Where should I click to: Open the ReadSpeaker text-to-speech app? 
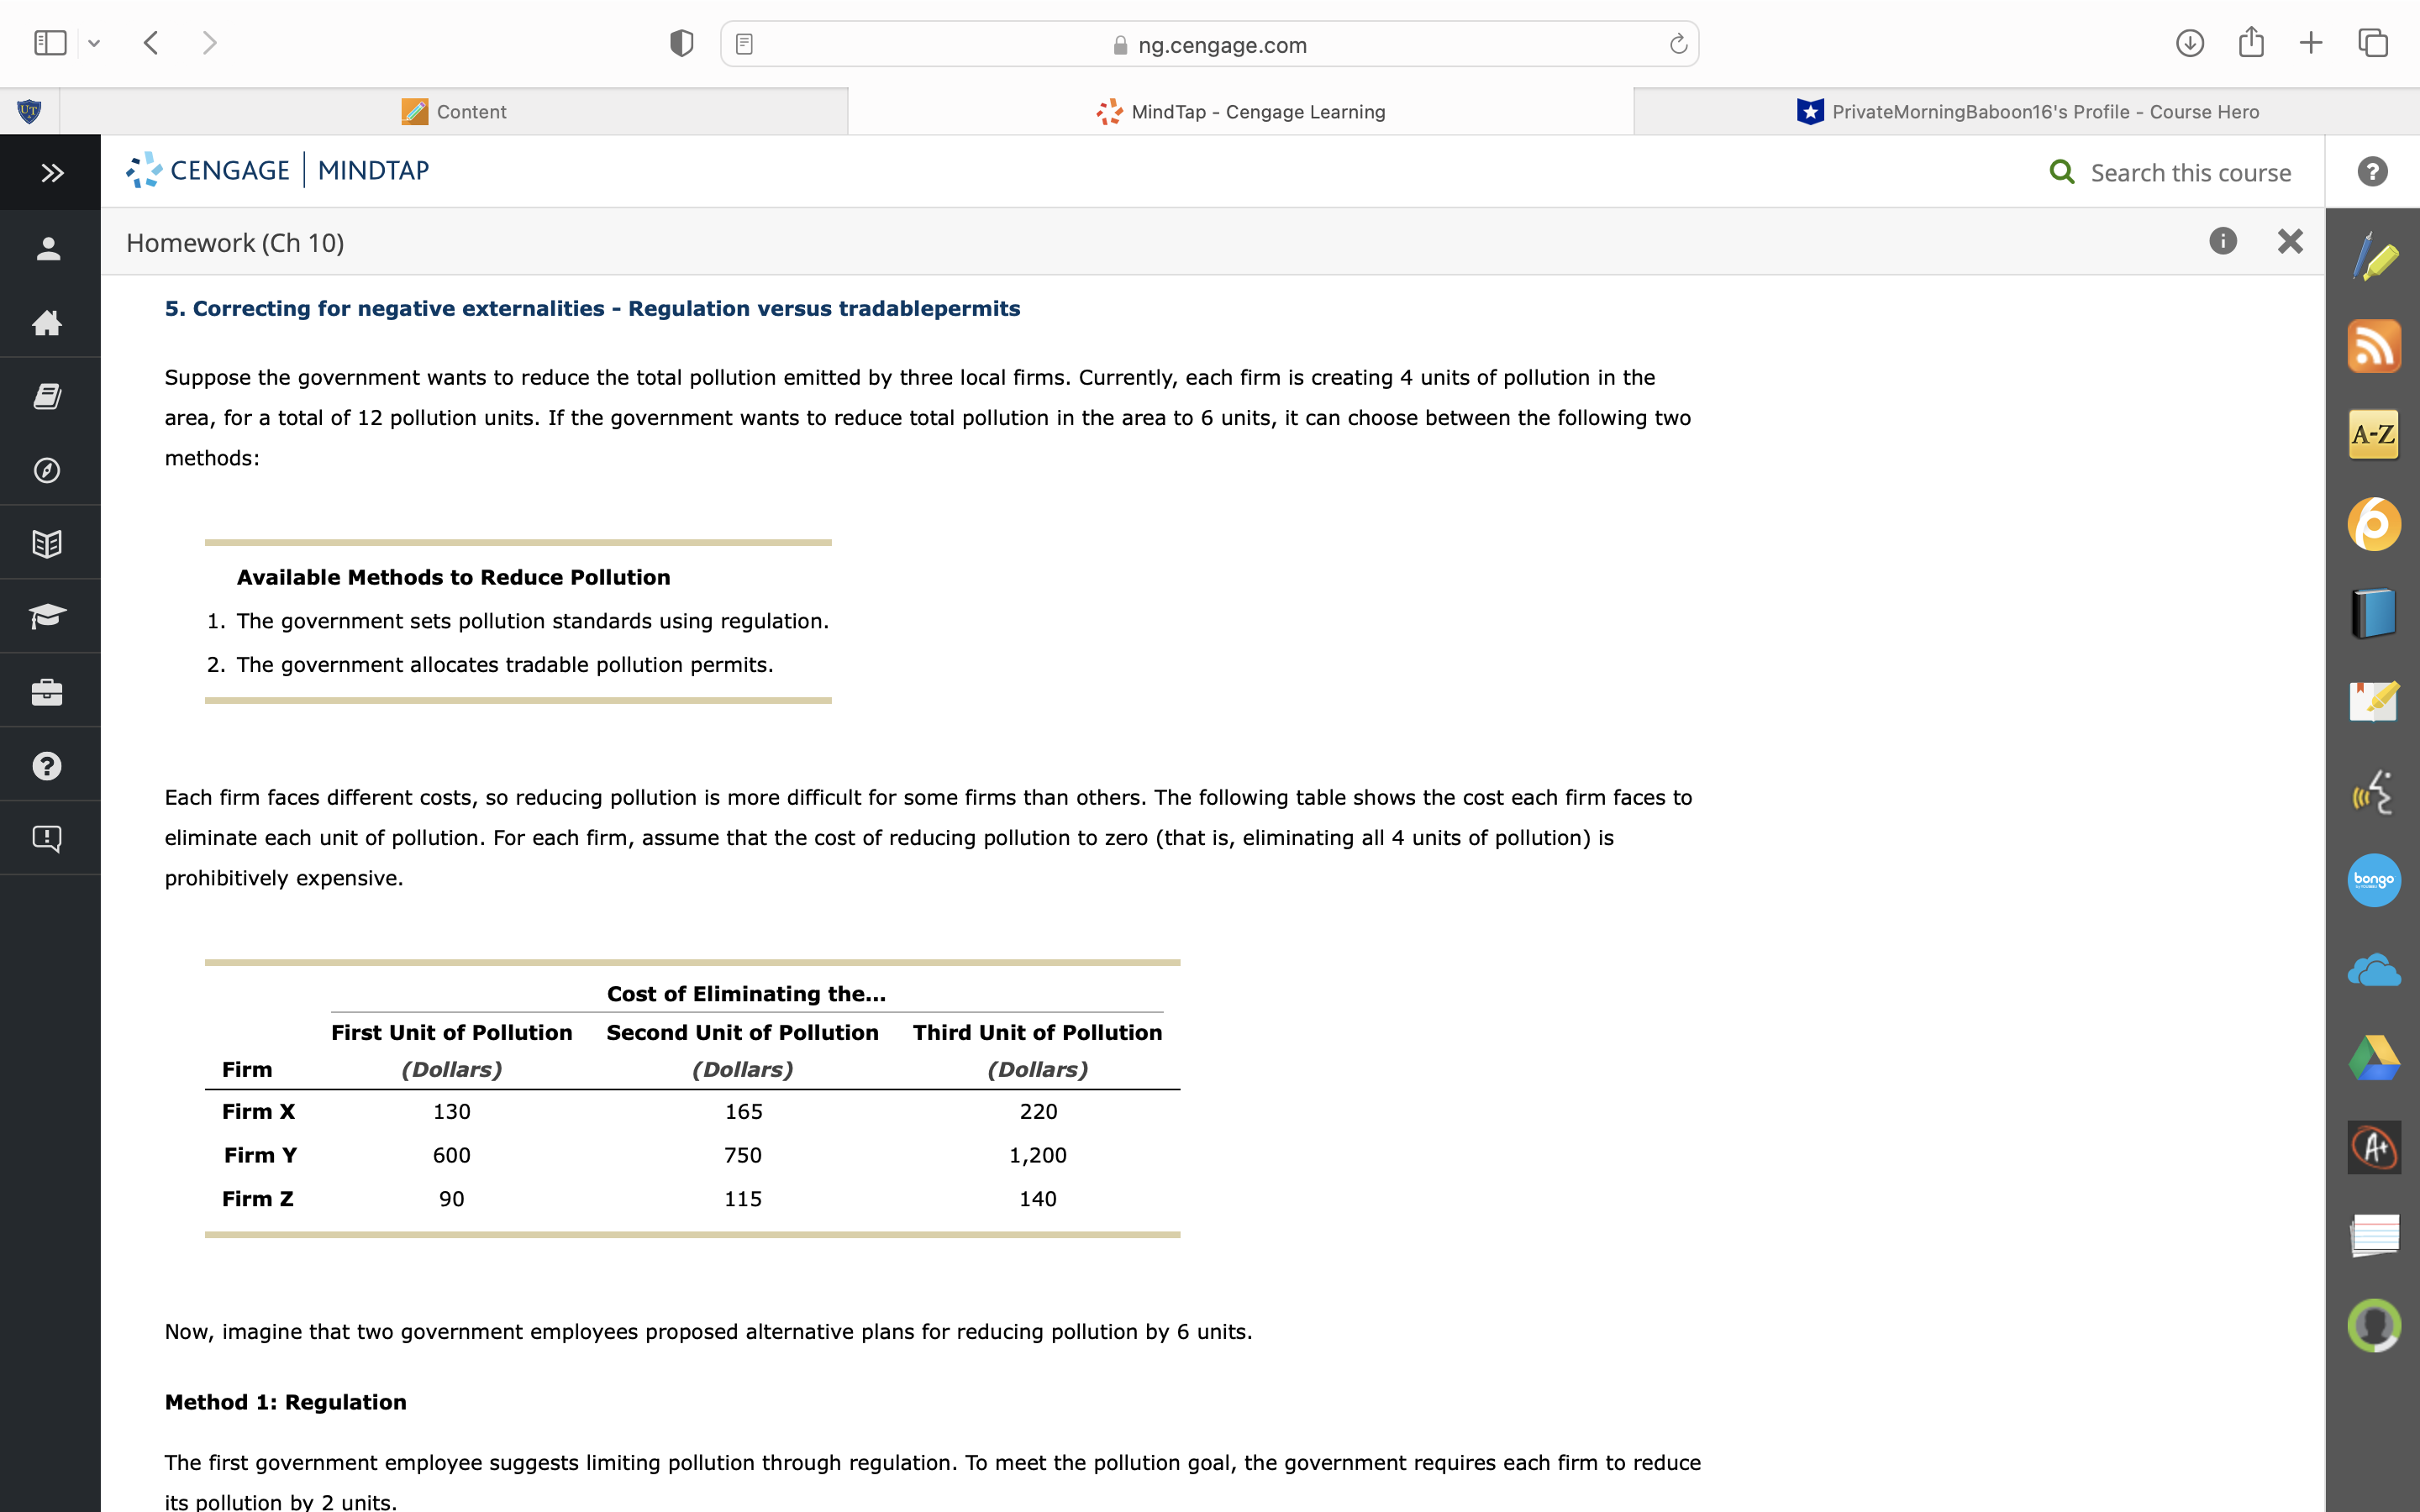click(x=2374, y=791)
